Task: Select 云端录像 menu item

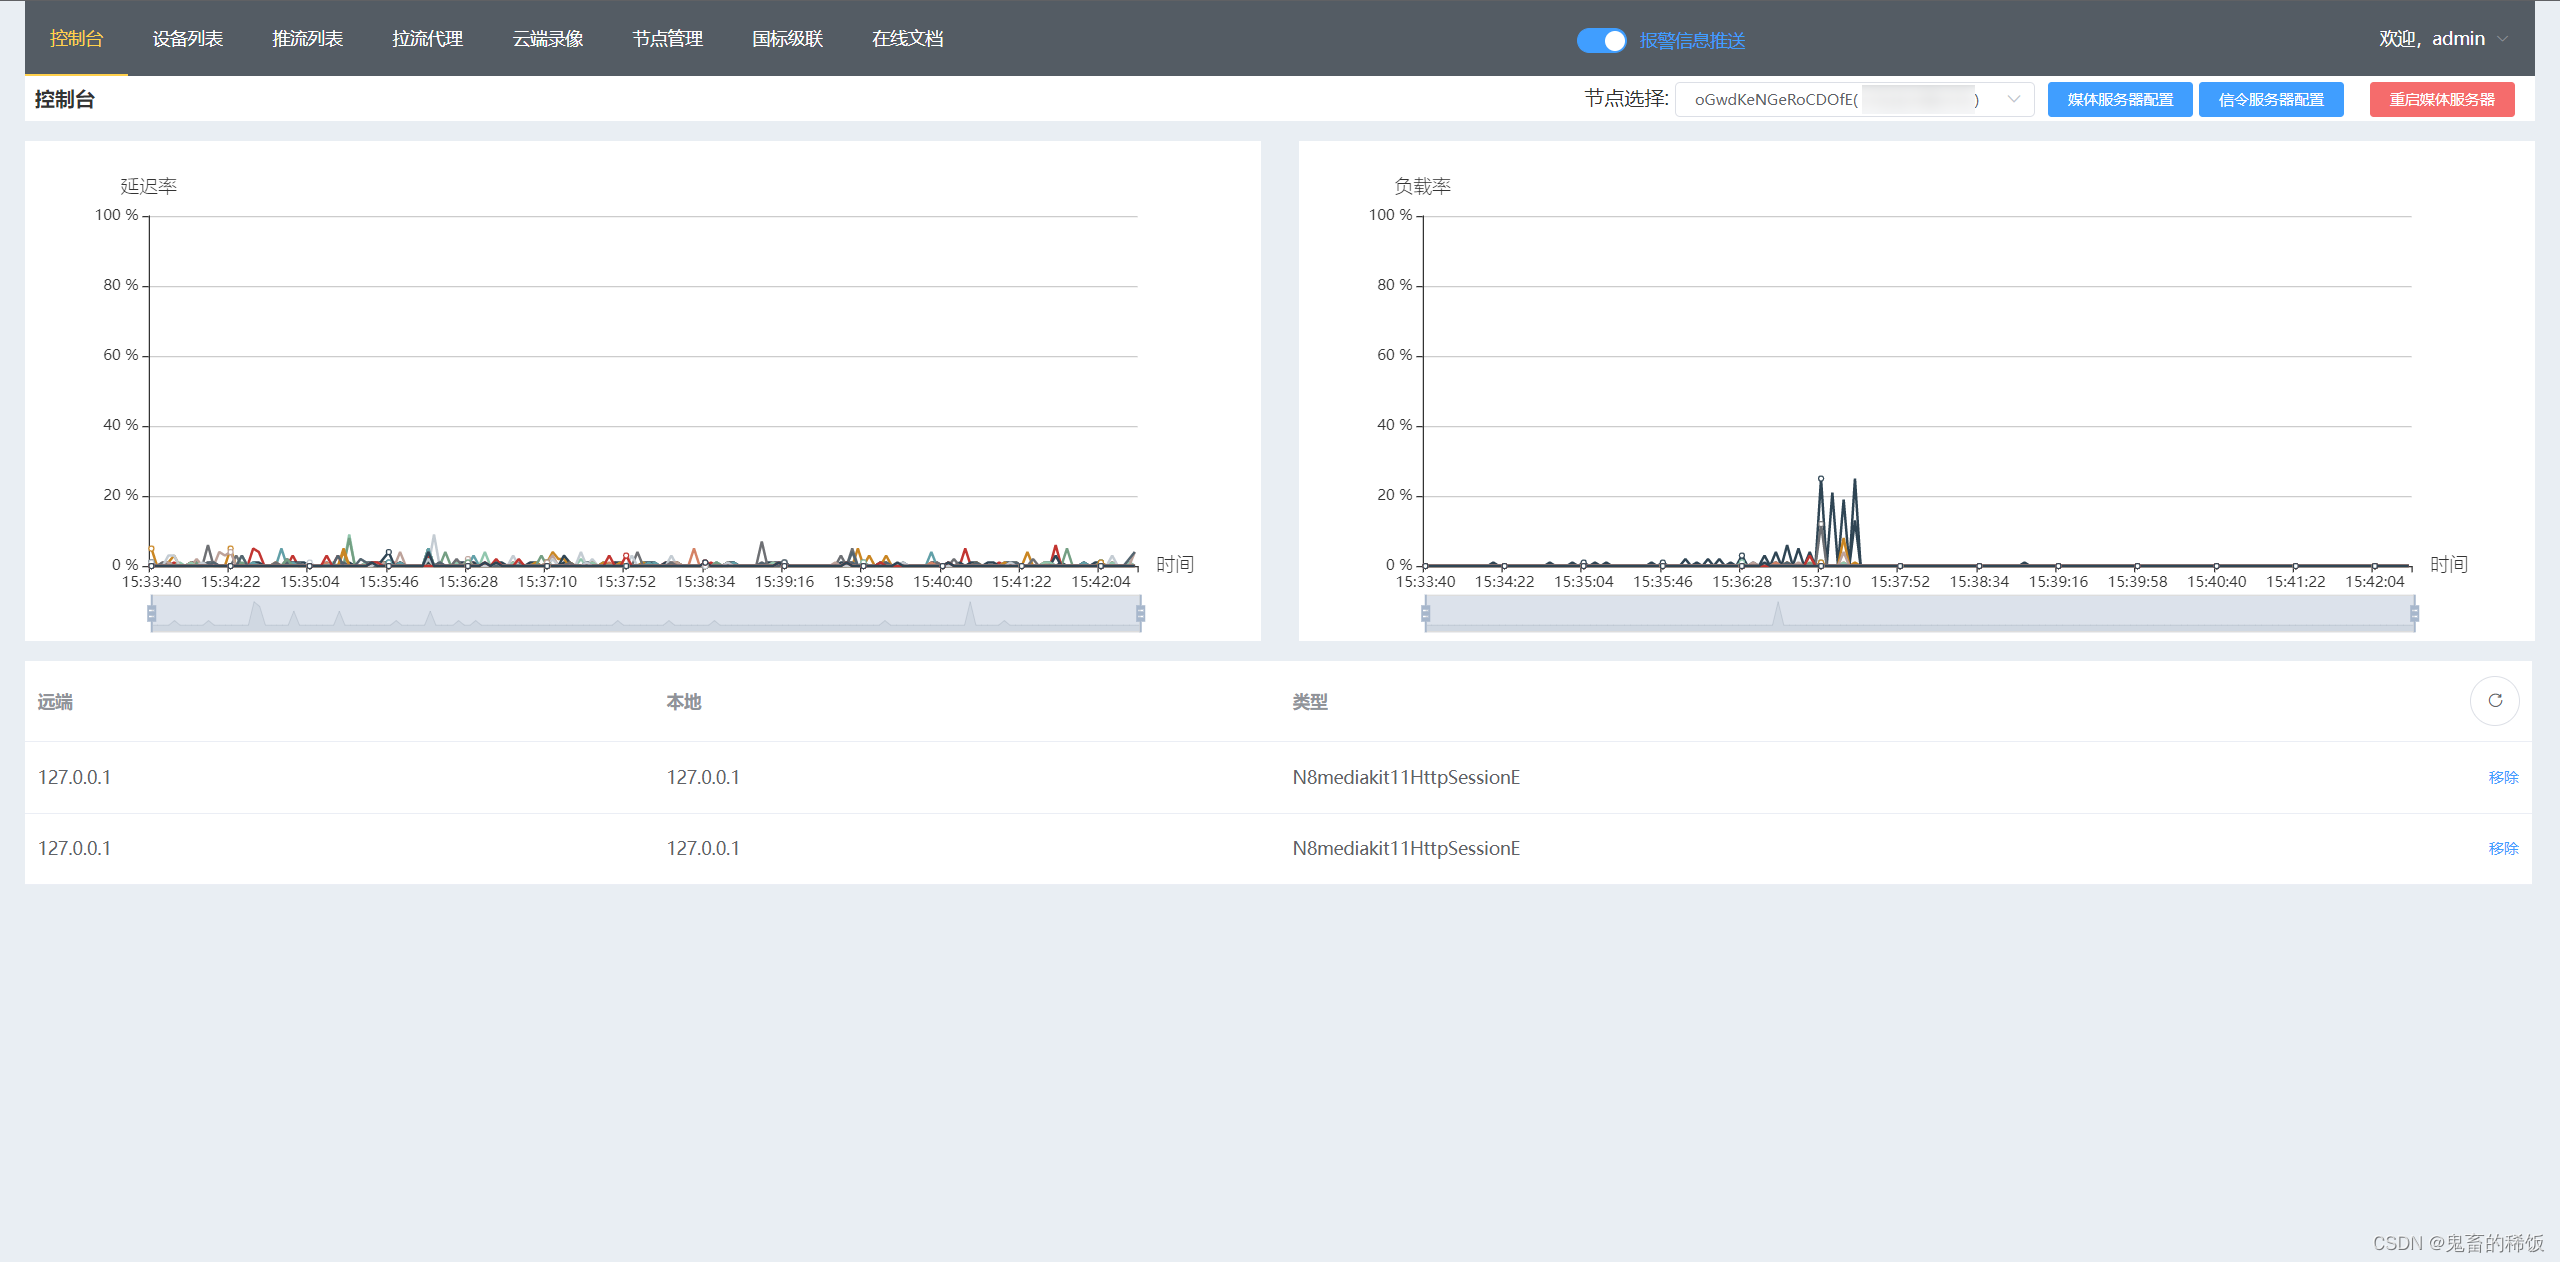Action: 548,38
